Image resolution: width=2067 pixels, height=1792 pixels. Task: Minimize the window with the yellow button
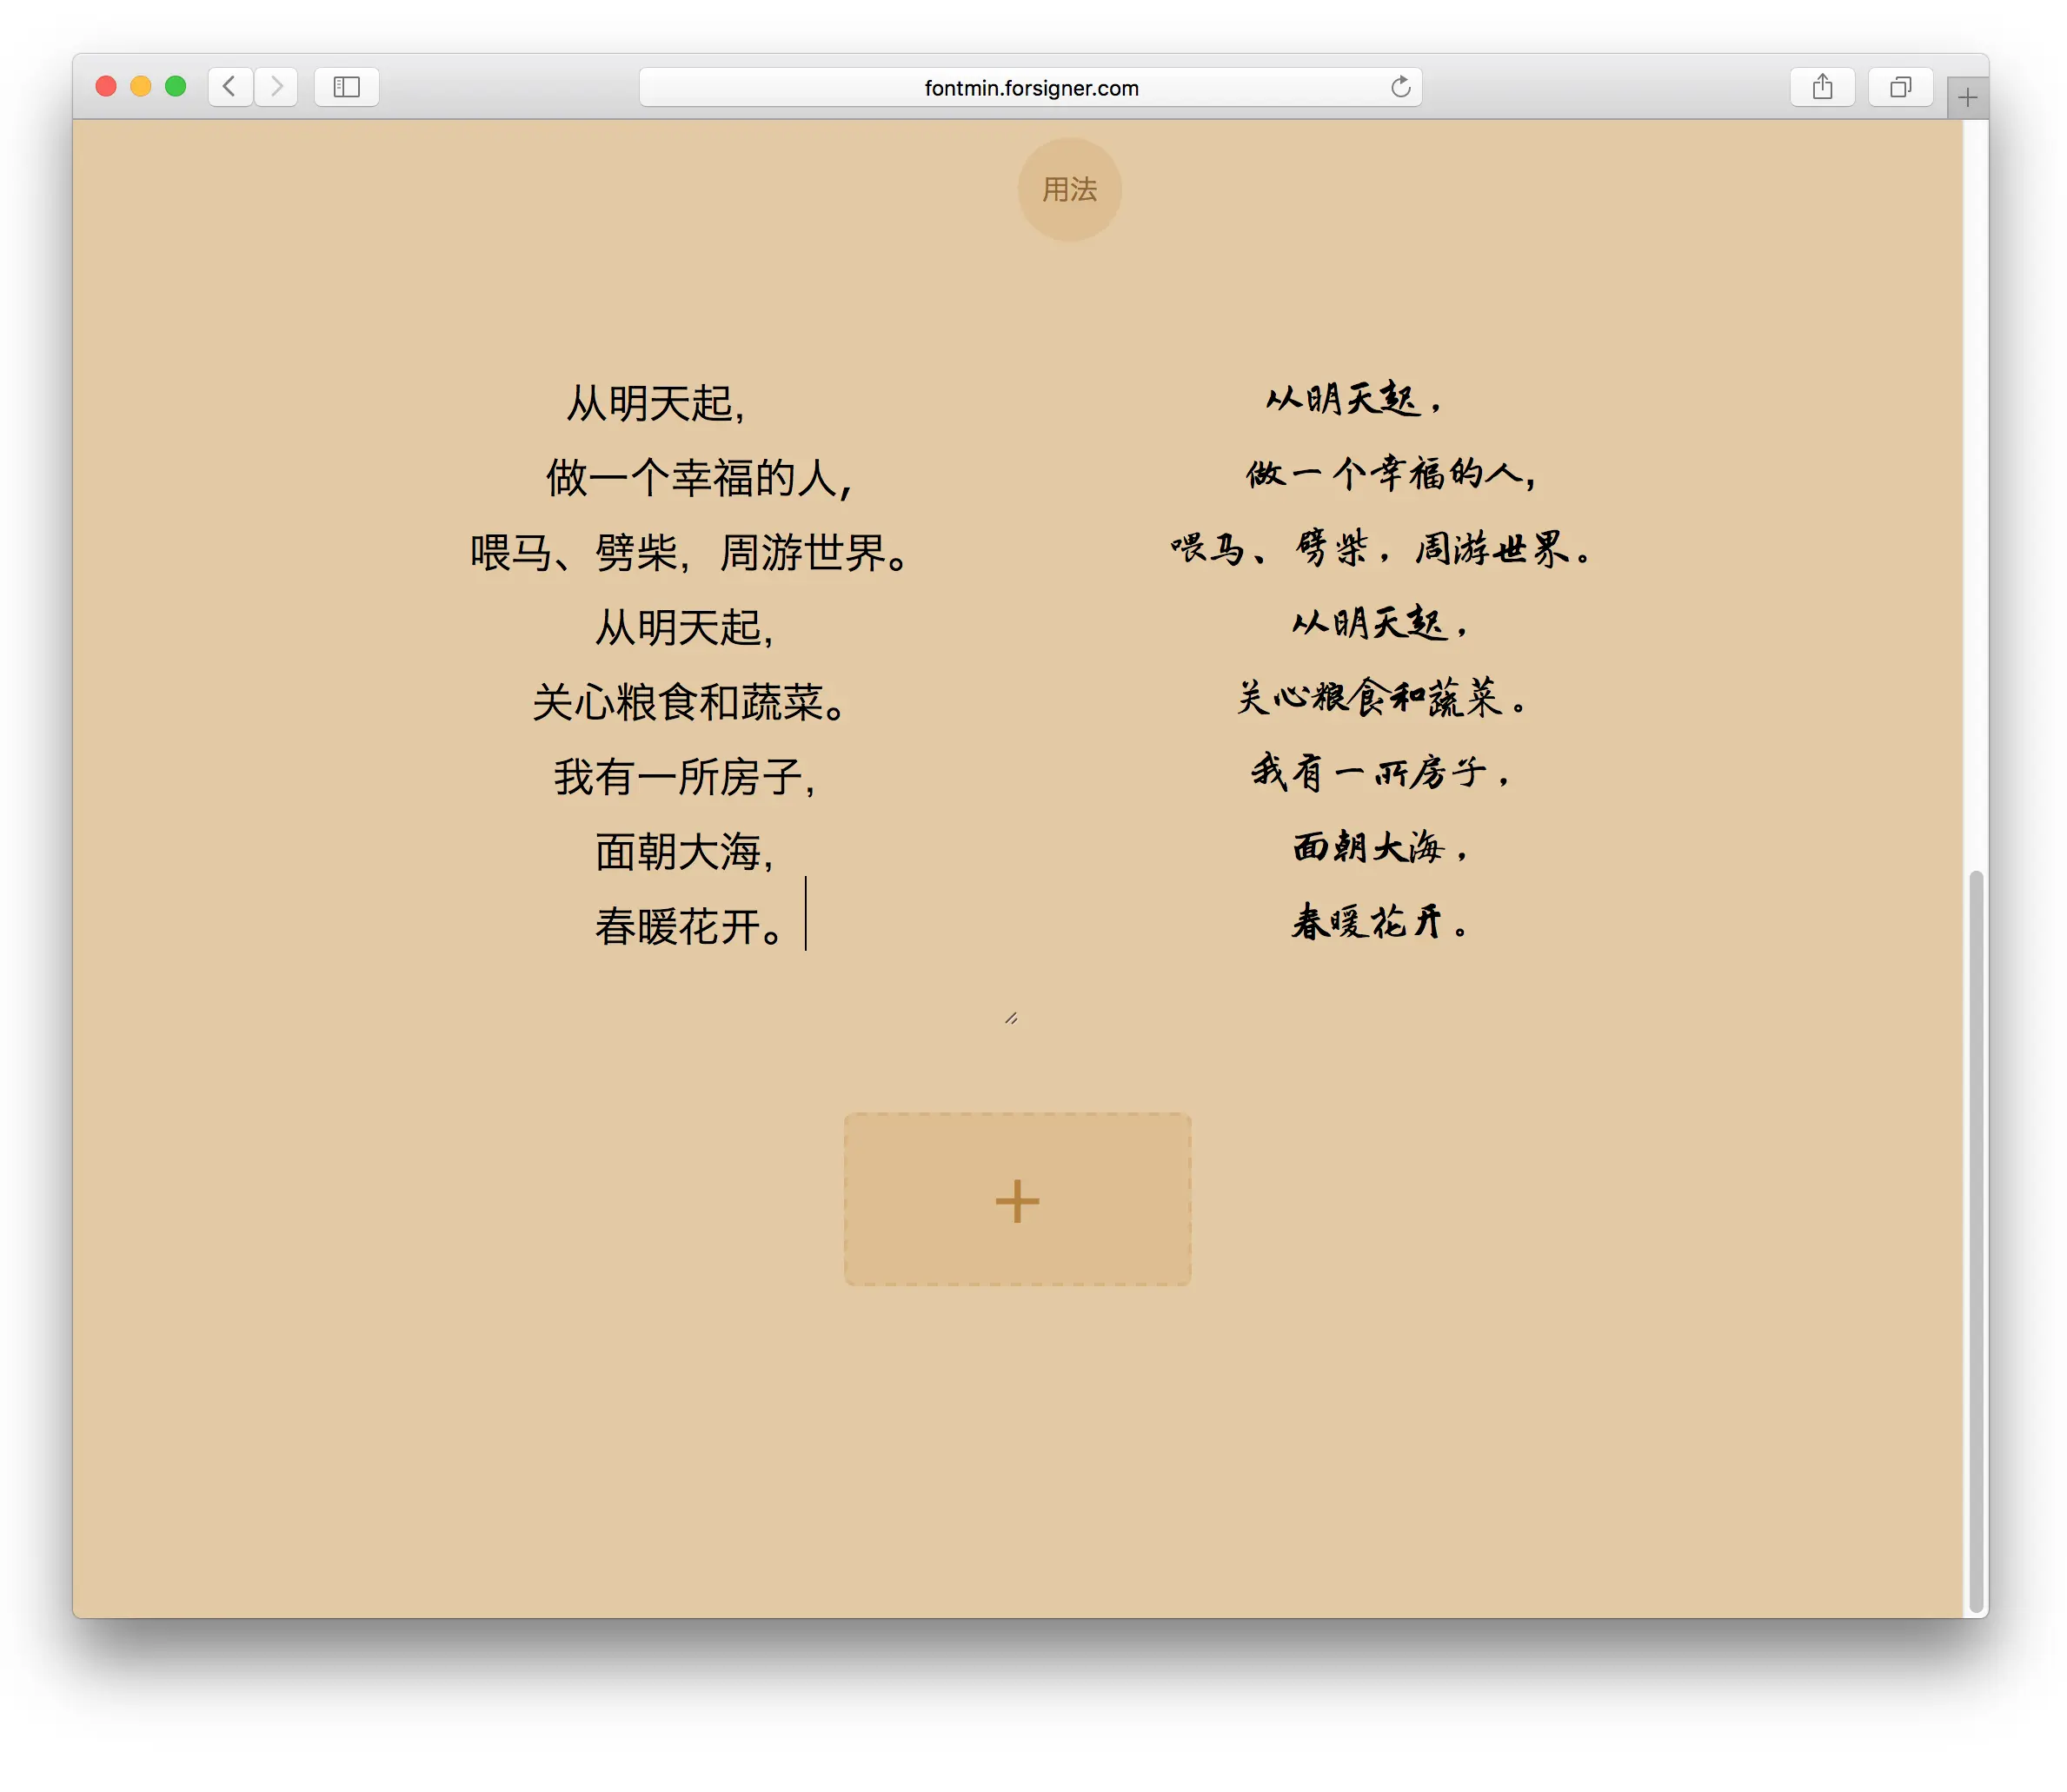tap(140, 87)
